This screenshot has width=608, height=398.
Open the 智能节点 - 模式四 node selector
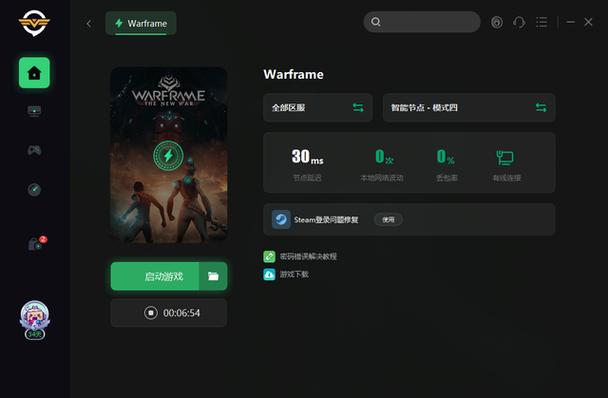469,107
